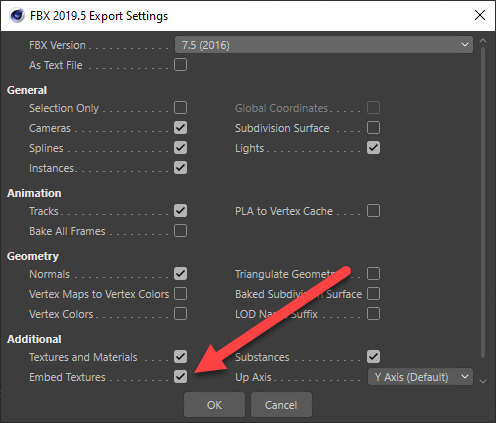Expand the Up Axis dropdown

pyautogui.click(x=420, y=377)
